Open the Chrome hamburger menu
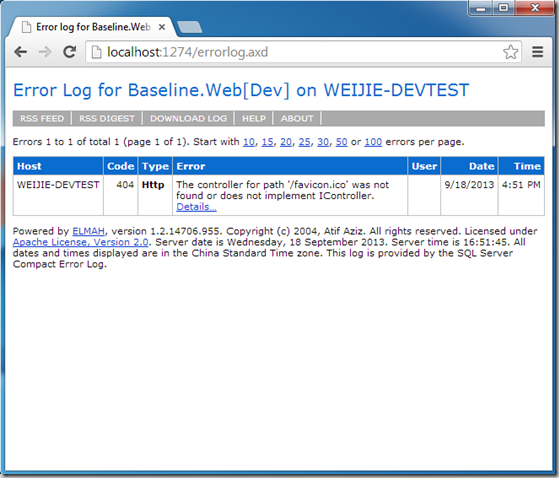The image size is (559, 478). pos(538,52)
